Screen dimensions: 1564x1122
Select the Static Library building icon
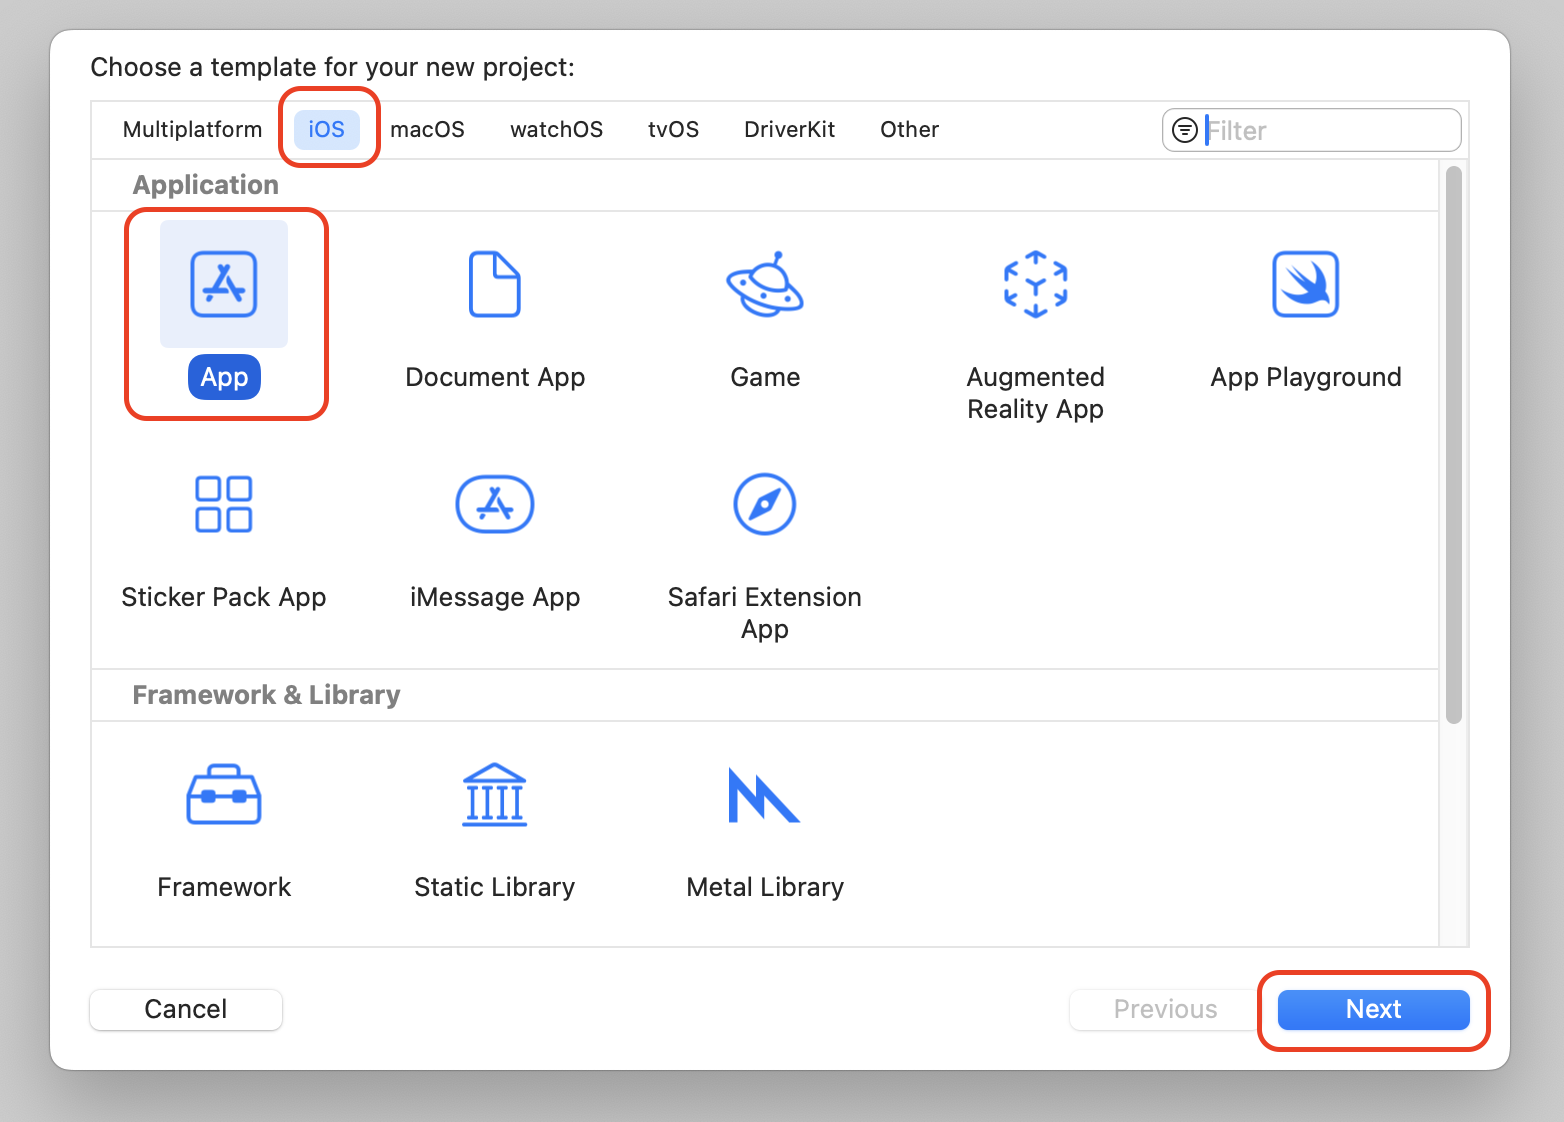coord(495,795)
